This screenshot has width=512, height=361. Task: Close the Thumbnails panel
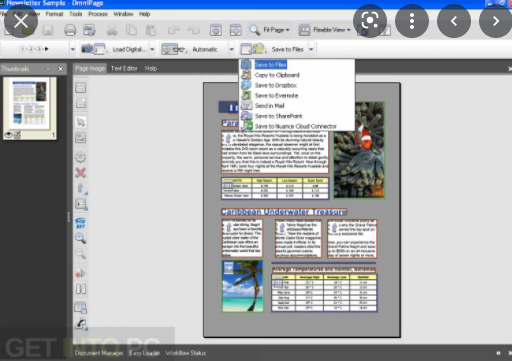60,69
